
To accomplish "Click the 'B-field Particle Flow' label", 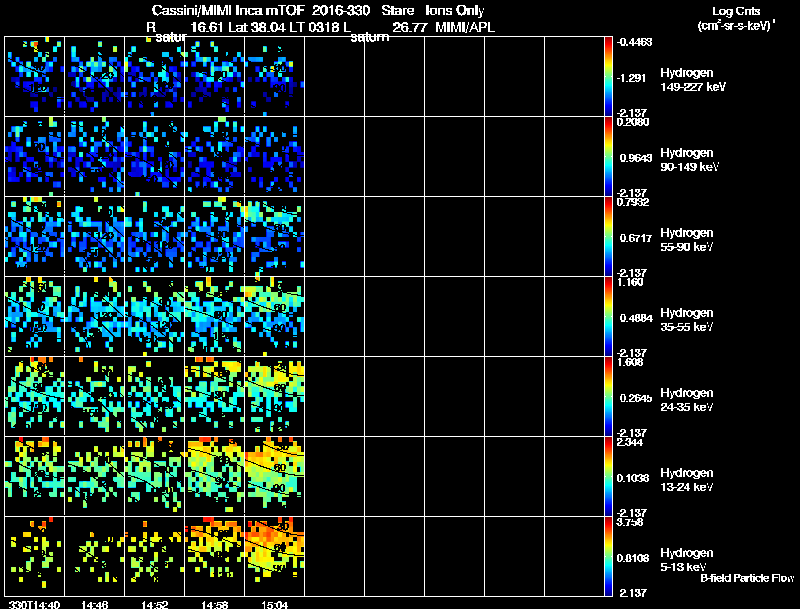I will coord(747,578).
